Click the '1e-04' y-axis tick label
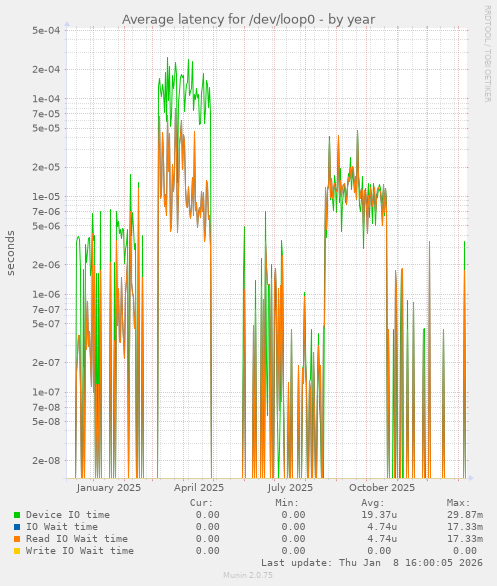Image resolution: width=497 pixels, height=586 pixels. tap(46, 99)
